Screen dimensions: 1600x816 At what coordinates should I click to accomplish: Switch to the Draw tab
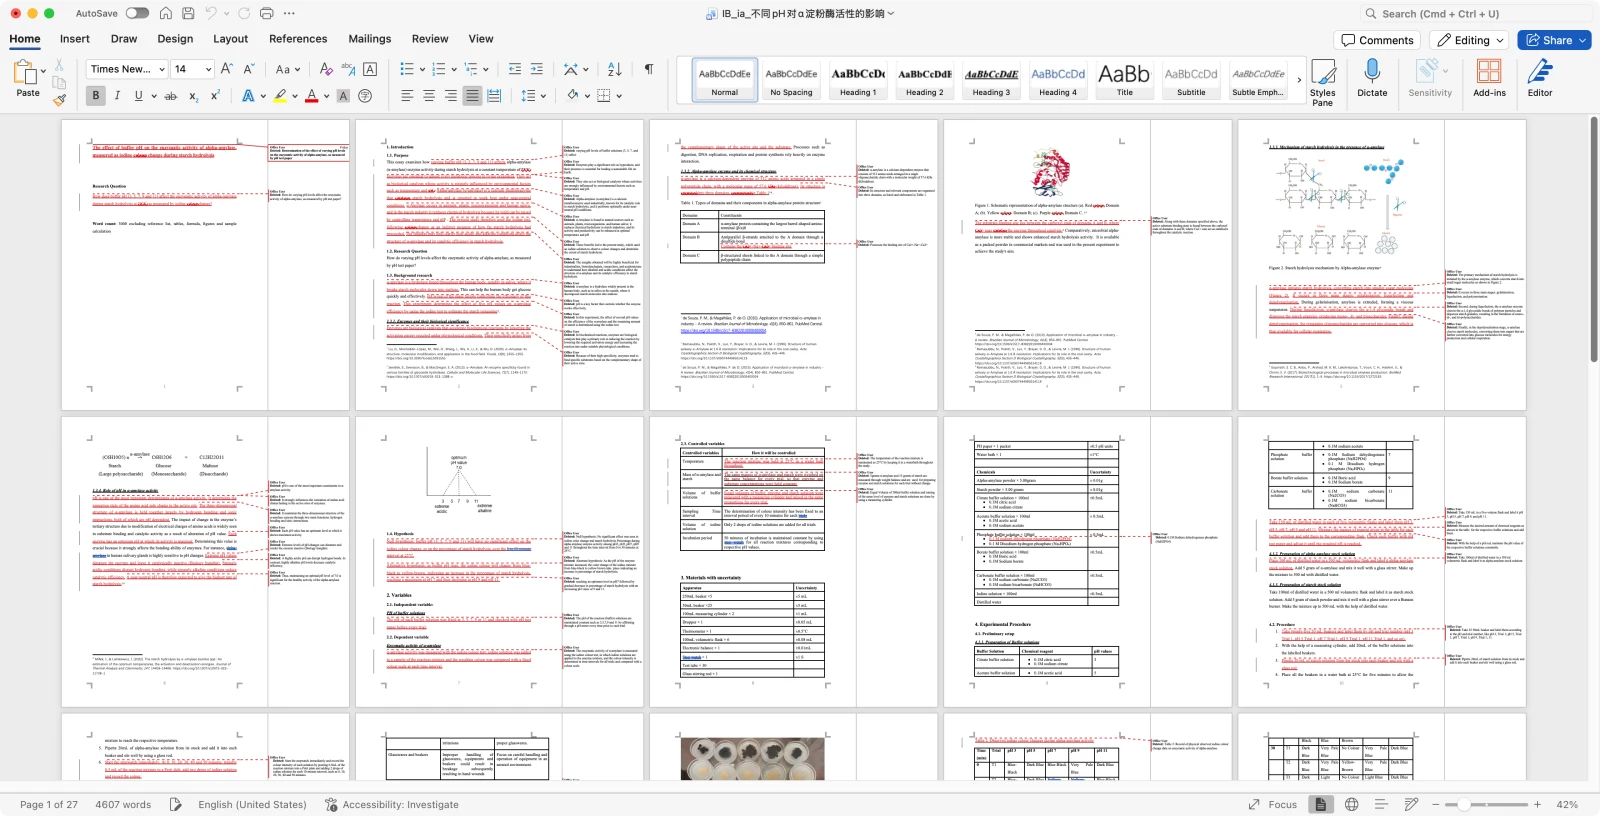pyautogui.click(x=124, y=39)
